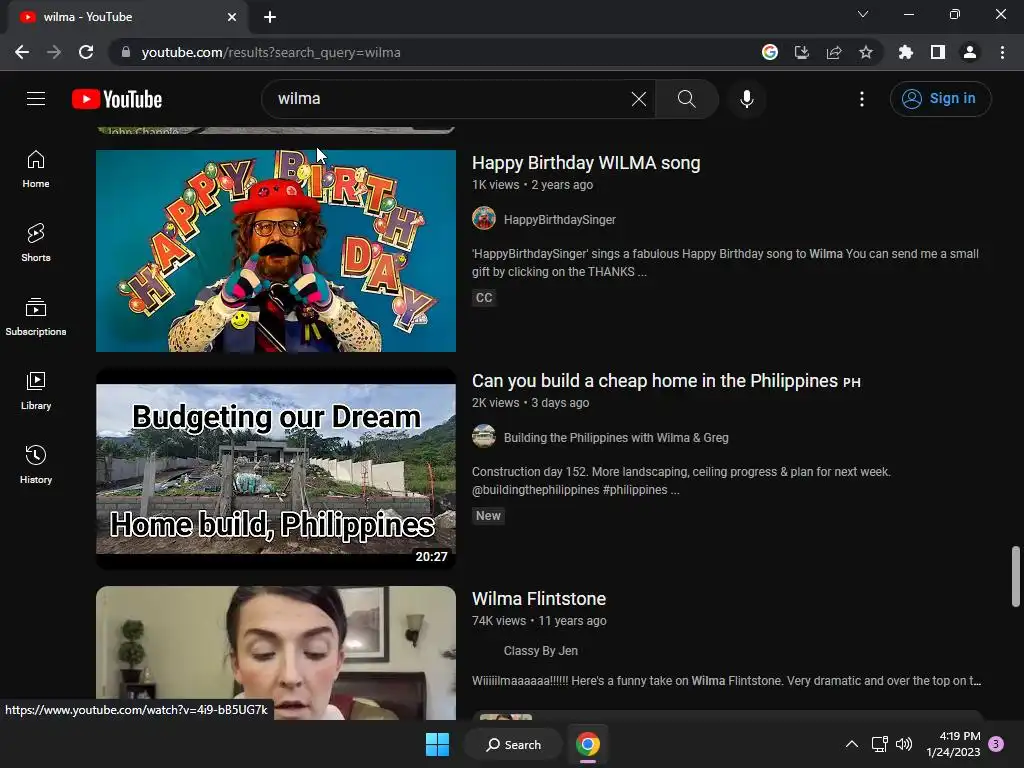Image resolution: width=1024 pixels, height=768 pixels.
Task: Click the HappyBirthdaySinger channel avatar
Action: coord(484,218)
